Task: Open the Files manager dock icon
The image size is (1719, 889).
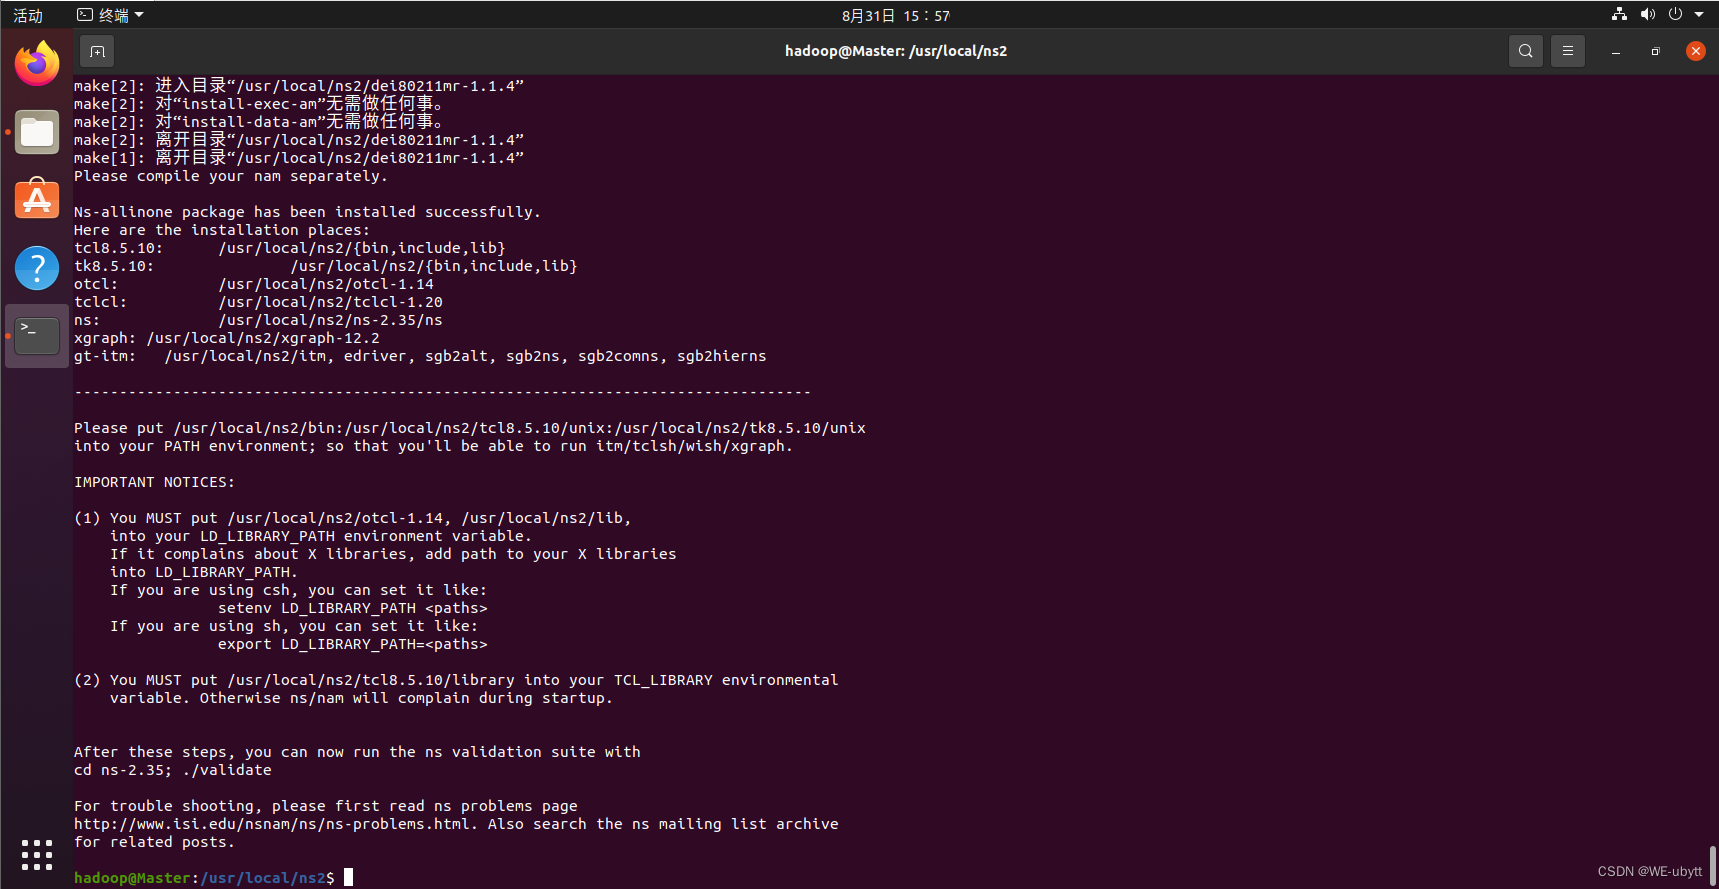Action: pyautogui.click(x=37, y=132)
